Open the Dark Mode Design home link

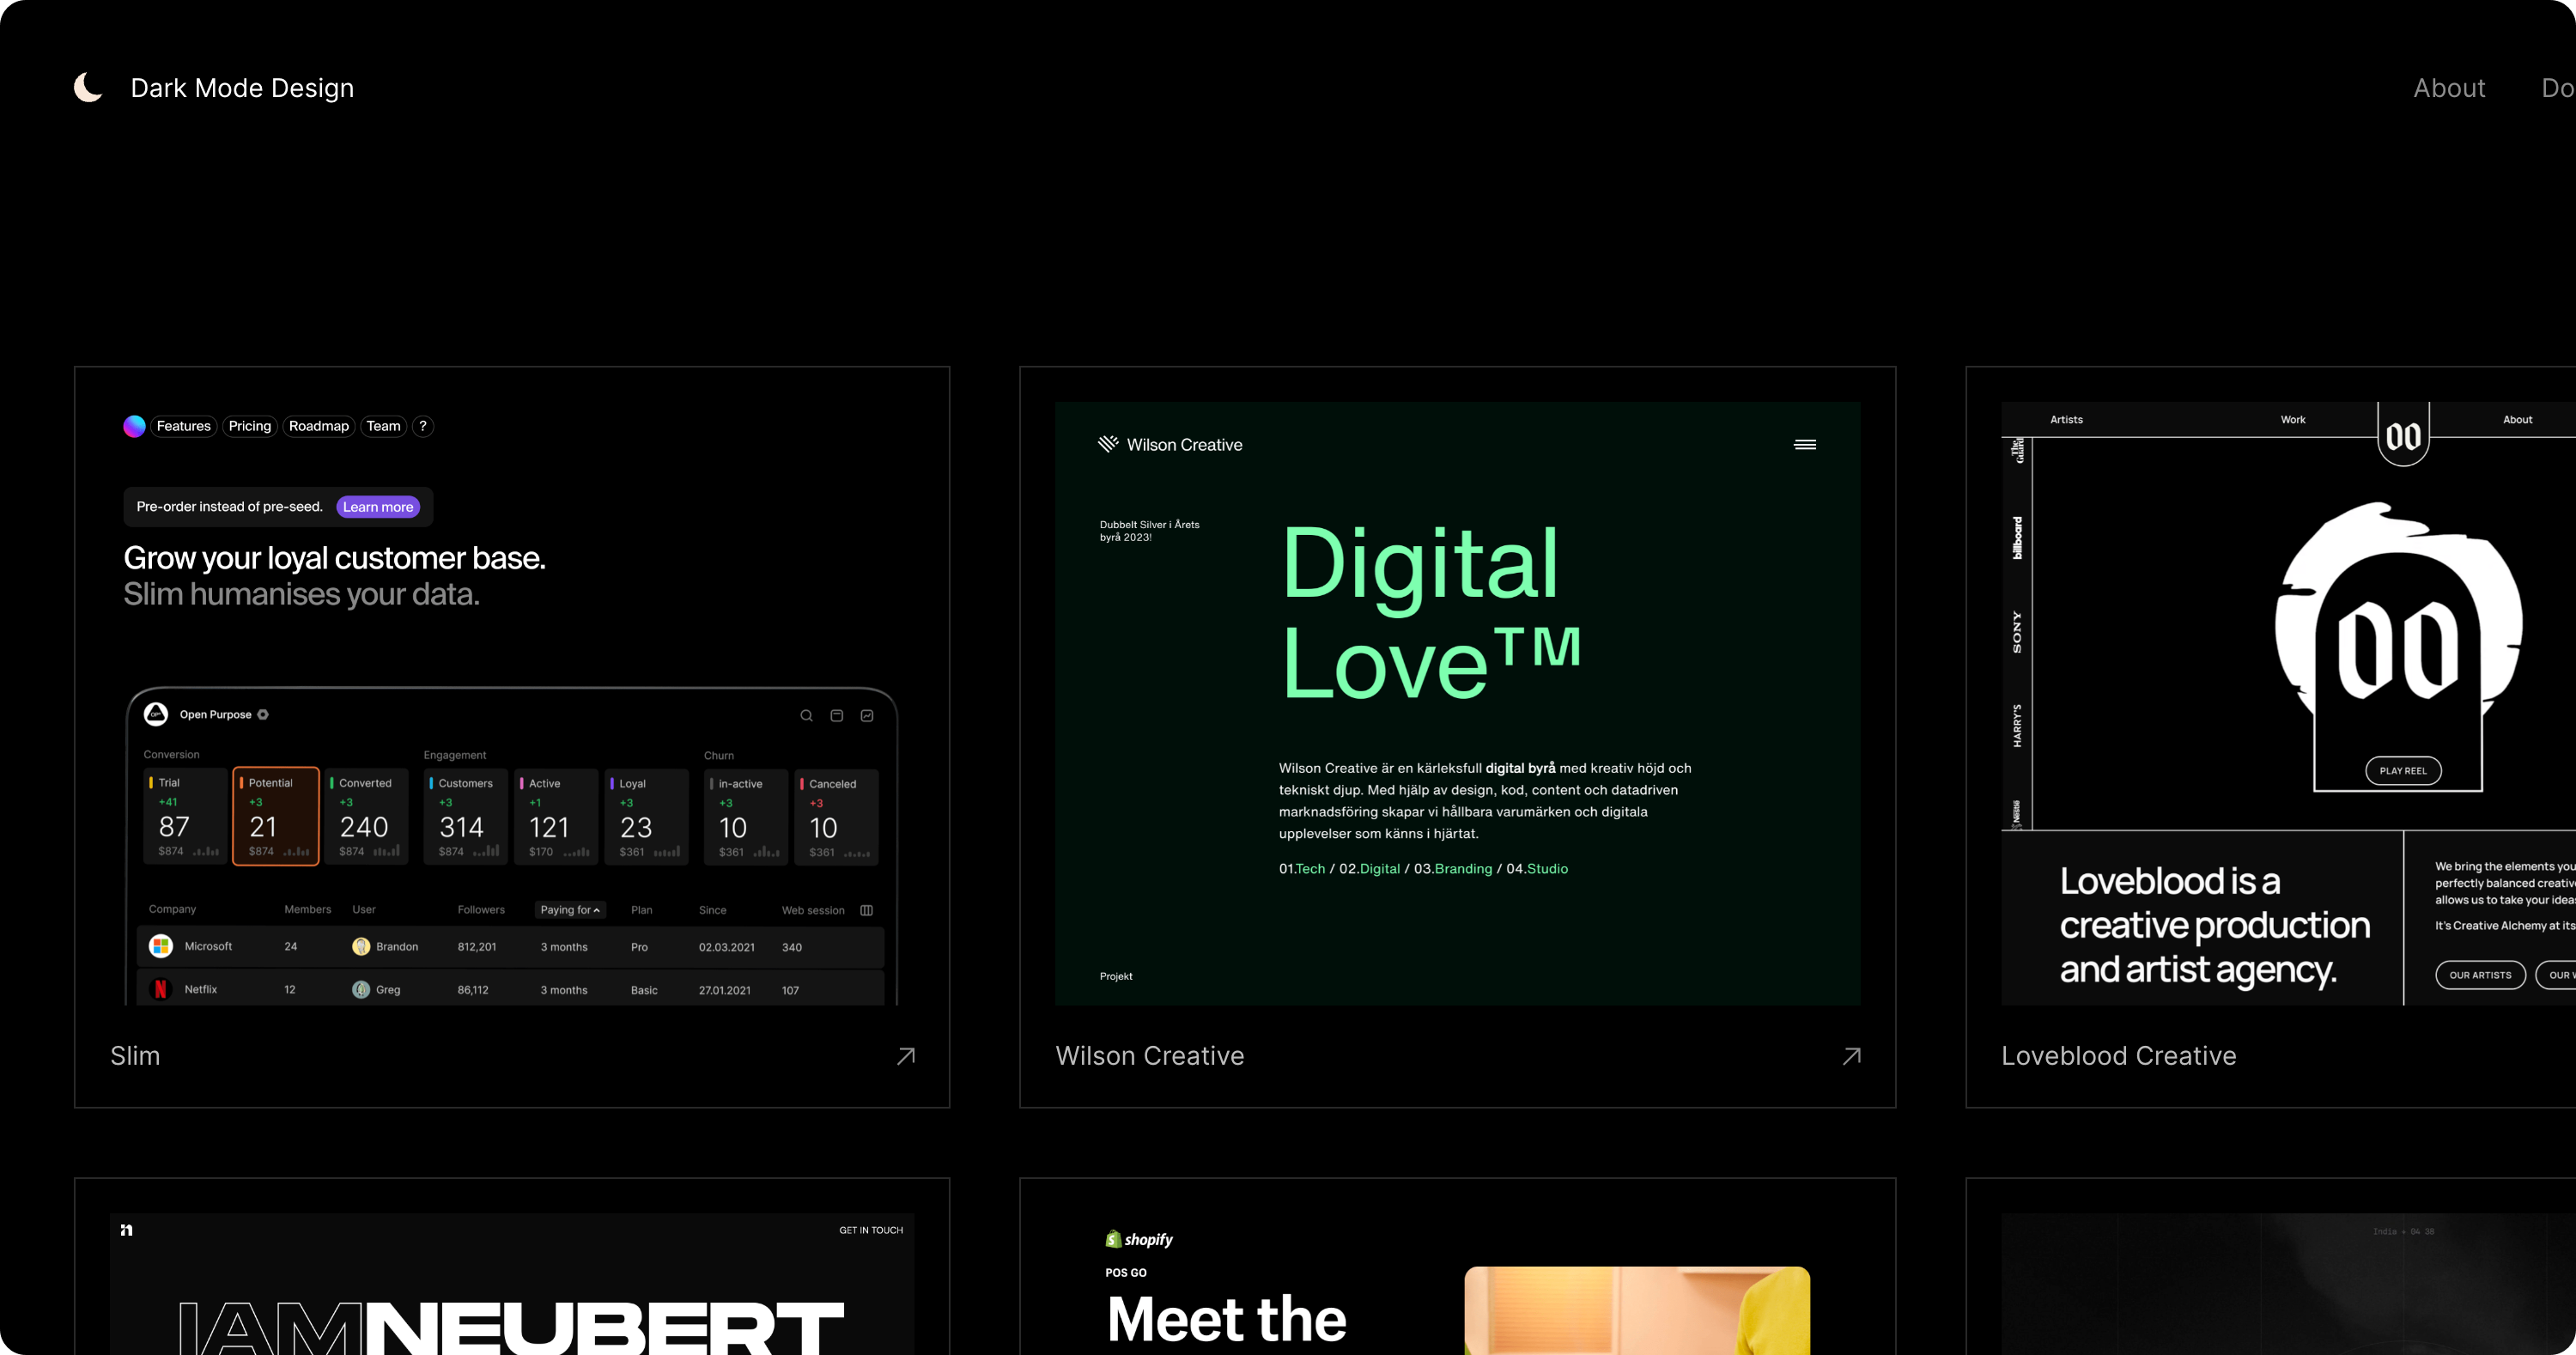(242, 88)
